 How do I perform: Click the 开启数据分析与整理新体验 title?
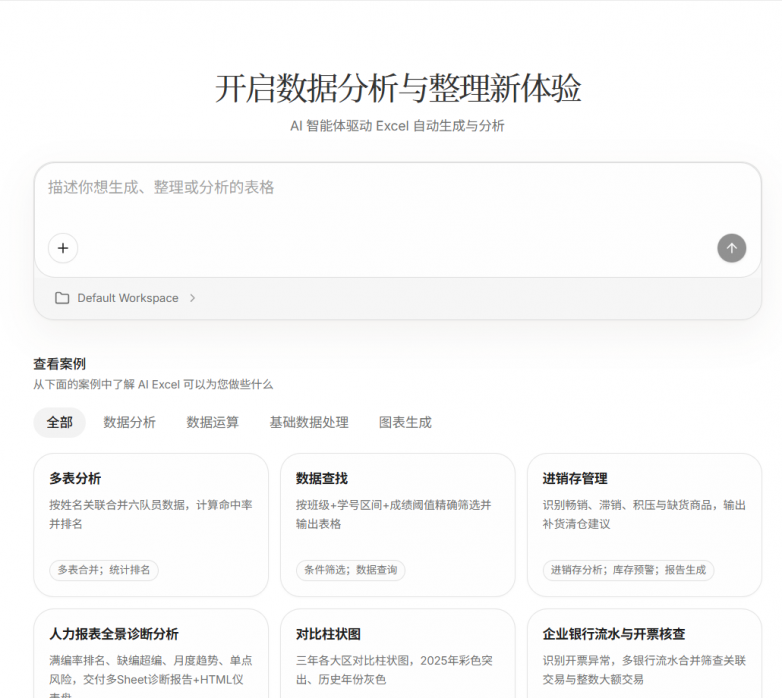(397, 89)
